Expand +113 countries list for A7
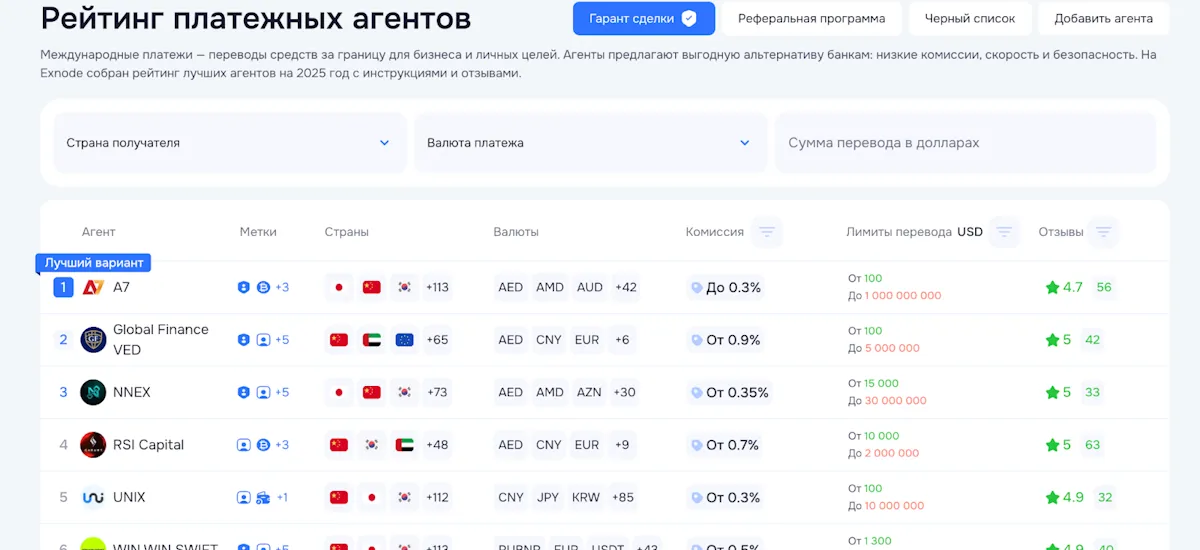 pos(437,287)
